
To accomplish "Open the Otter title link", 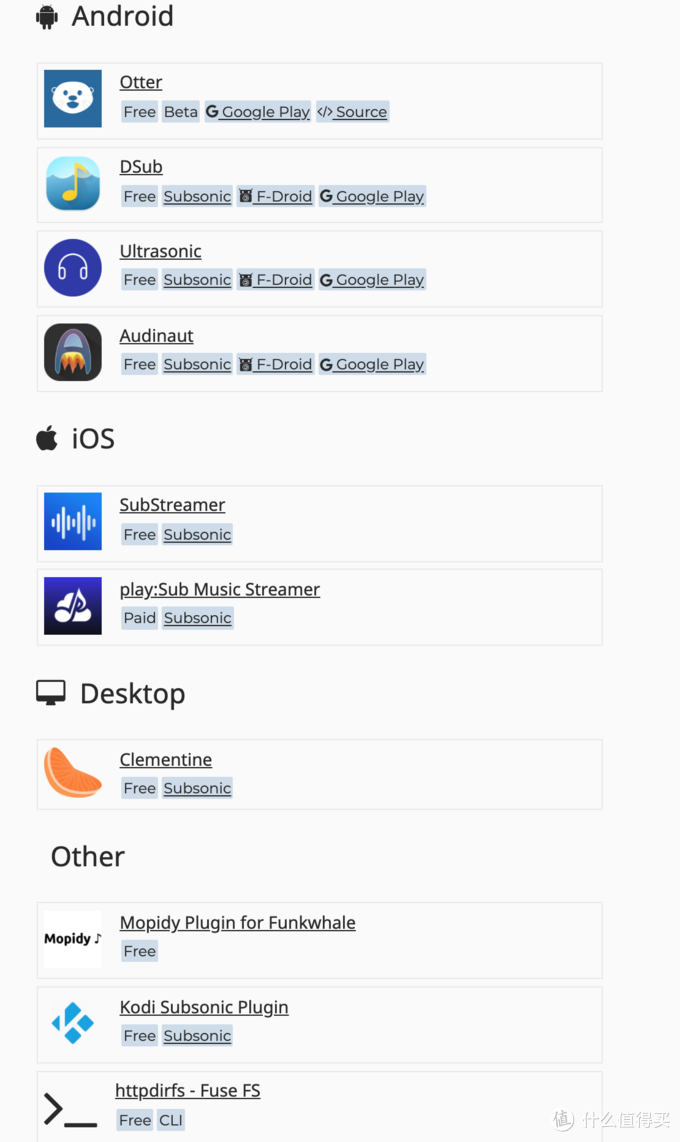I will point(141,82).
